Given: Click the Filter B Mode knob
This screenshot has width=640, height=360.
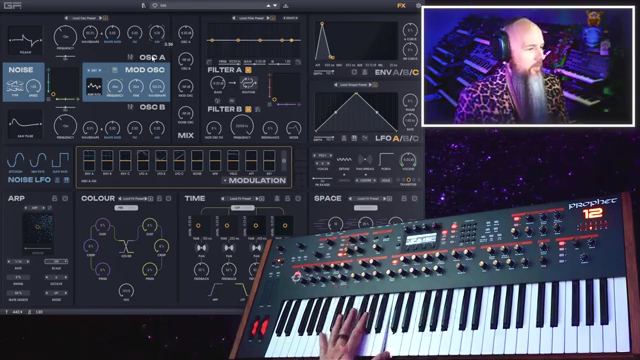Looking at the screenshot, I should [x=293, y=128].
